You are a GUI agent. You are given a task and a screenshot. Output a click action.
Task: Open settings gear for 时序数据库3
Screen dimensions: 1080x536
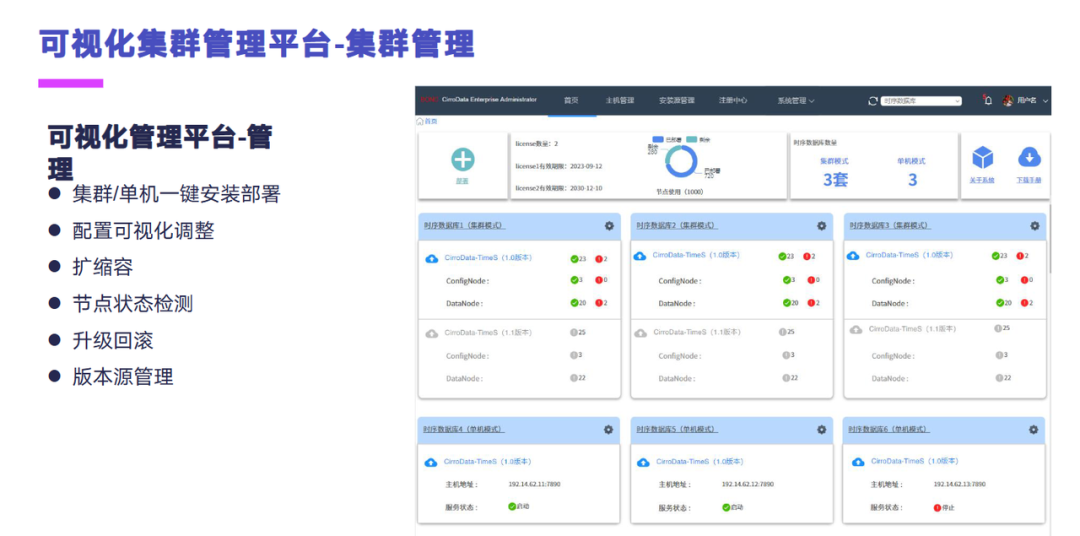click(1034, 226)
